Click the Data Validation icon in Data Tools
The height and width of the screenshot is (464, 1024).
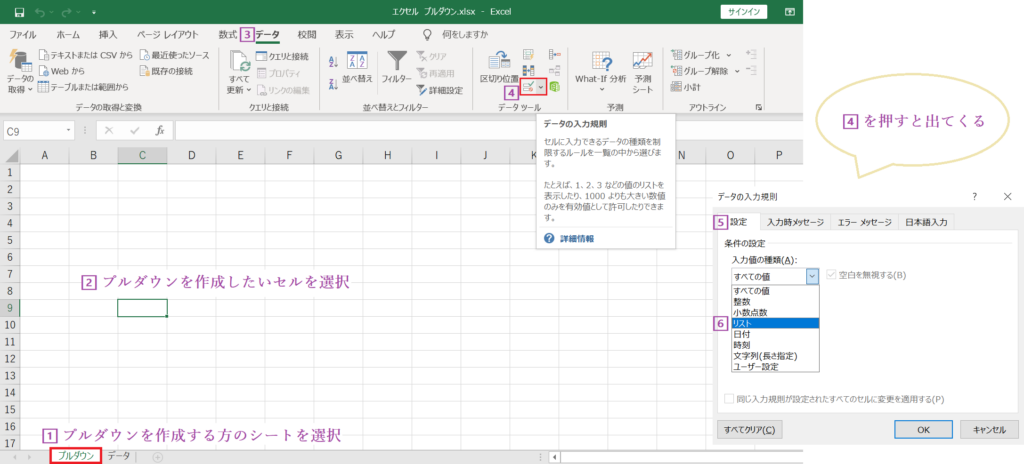click(528, 87)
